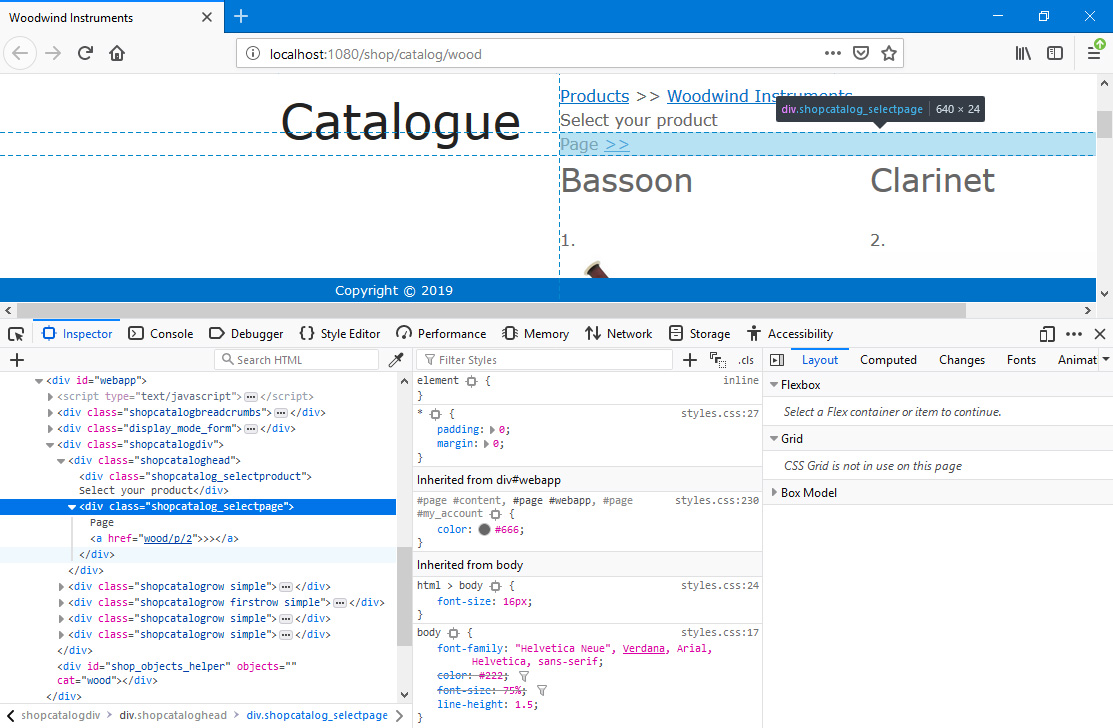Expand the shopcatalogbreadcrumbs div node
Screen dimensions: 1113x728
point(50,412)
